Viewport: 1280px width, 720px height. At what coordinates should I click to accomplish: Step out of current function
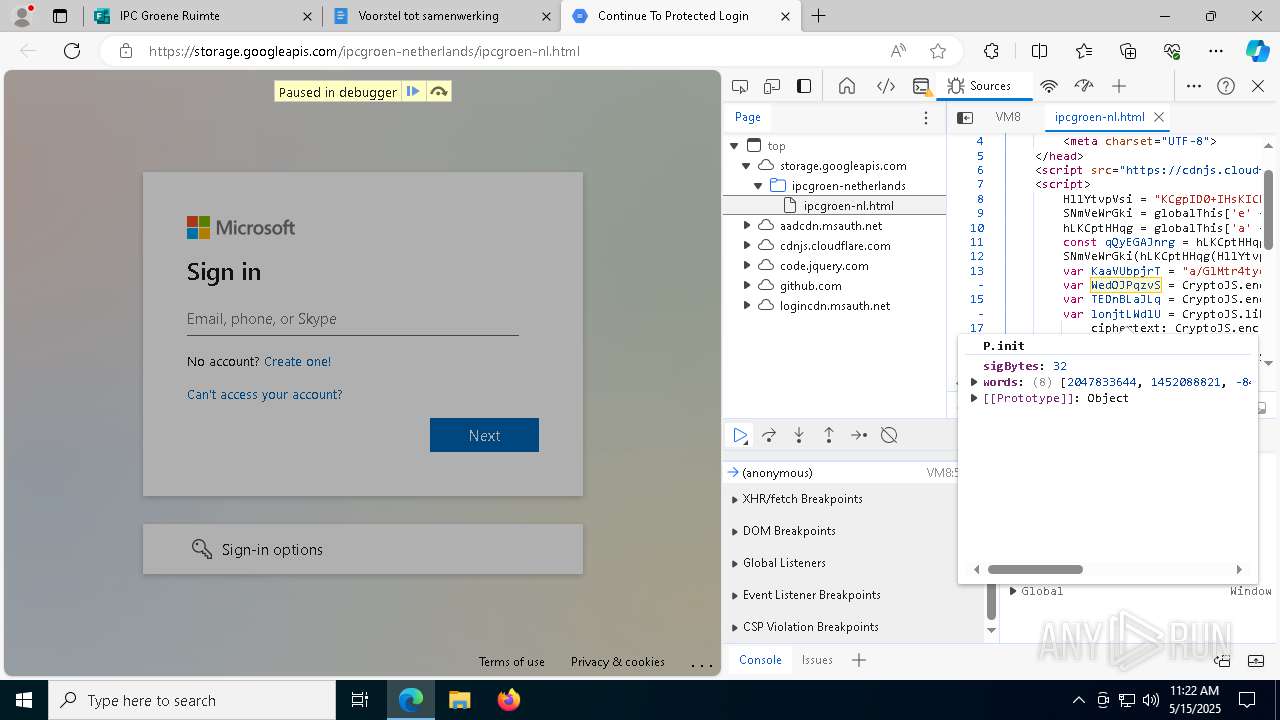tap(829, 435)
